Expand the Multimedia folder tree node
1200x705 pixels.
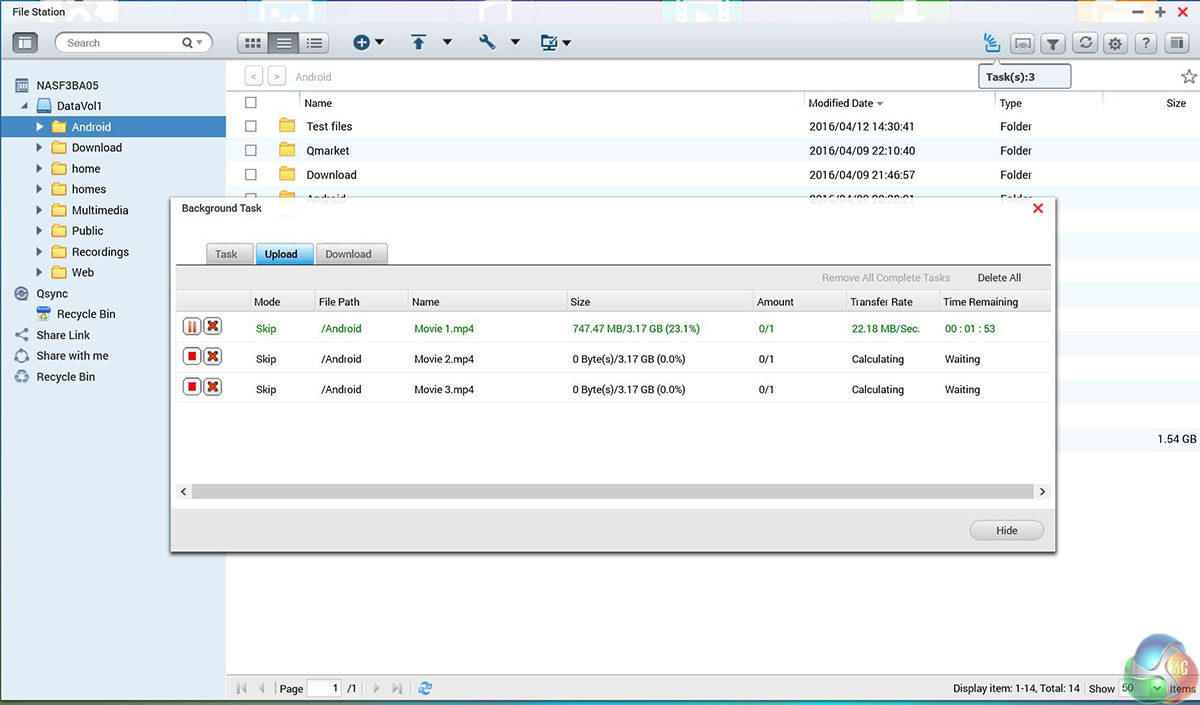point(40,210)
